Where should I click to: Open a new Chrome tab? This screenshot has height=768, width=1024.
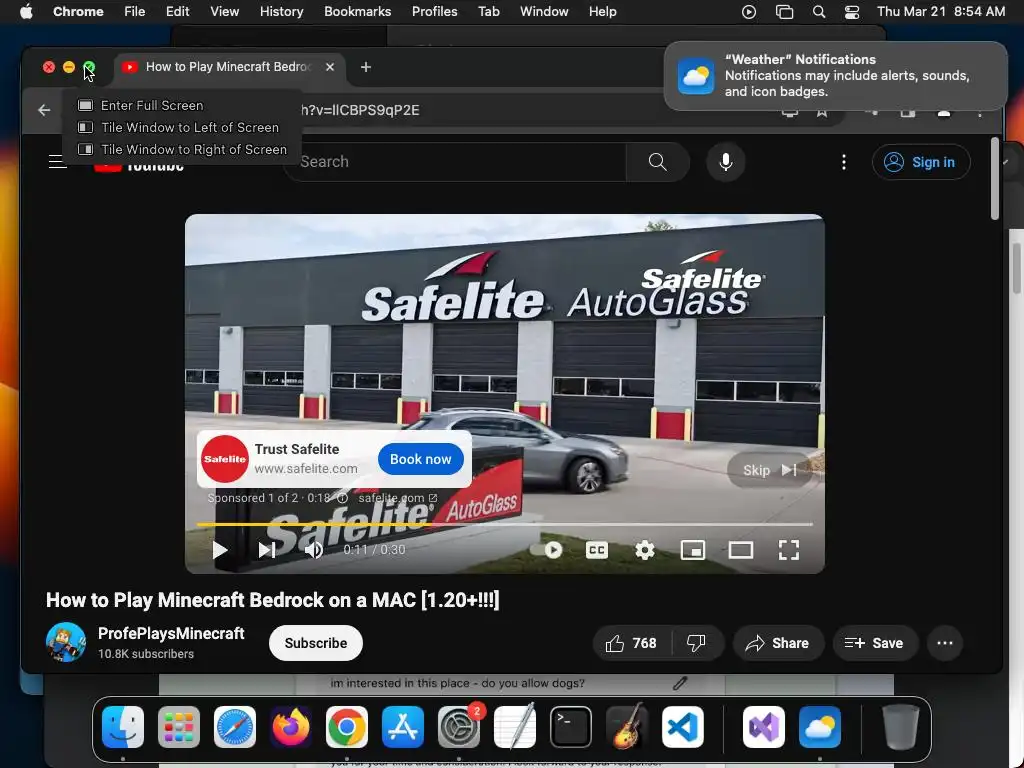366,67
